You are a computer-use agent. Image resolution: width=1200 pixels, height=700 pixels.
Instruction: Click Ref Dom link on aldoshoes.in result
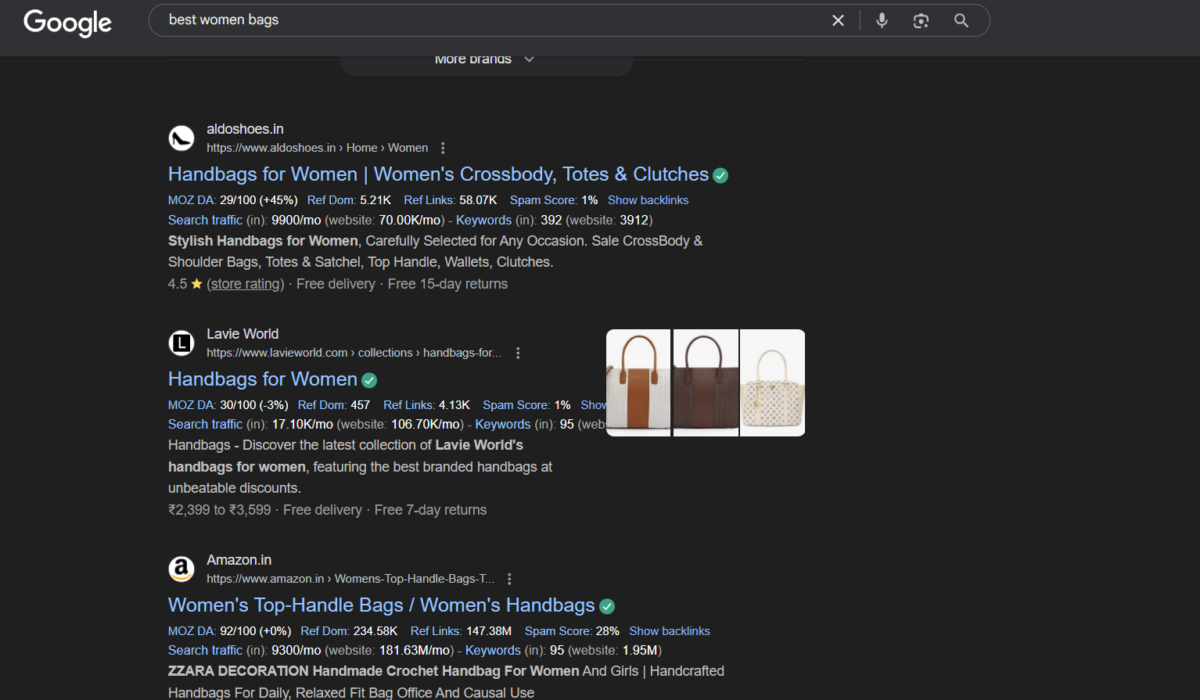331,200
